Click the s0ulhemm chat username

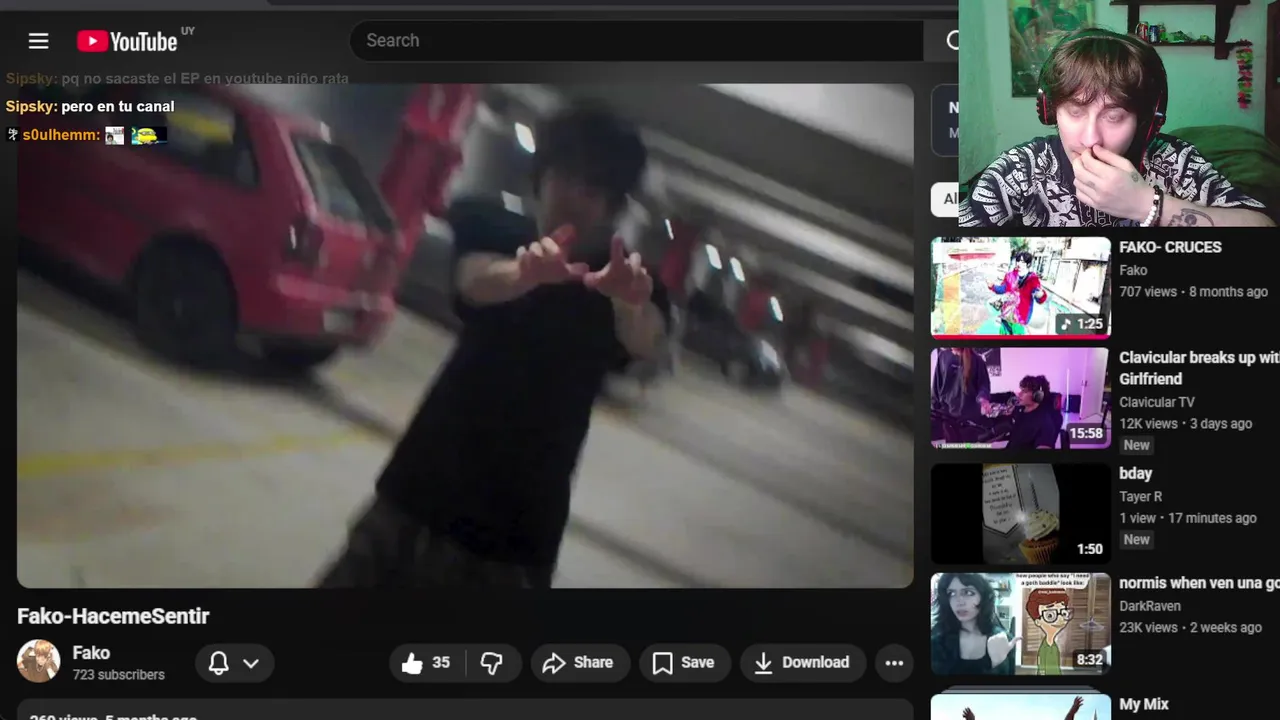tap(60, 135)
